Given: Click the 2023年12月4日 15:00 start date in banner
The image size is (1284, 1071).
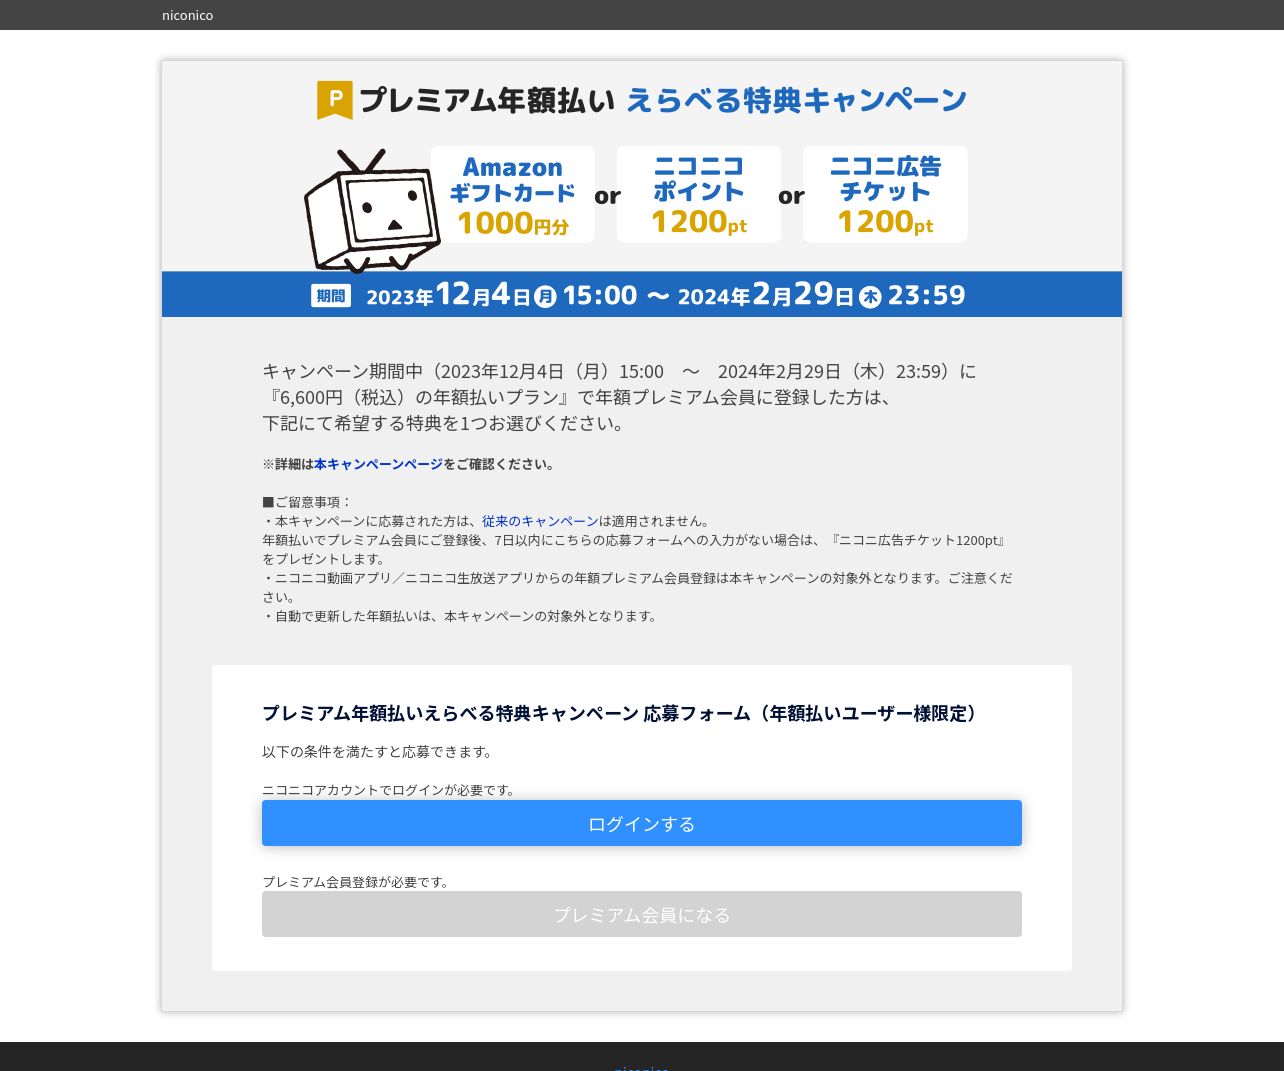Looking at the screenshot, I should pos(502,295).
